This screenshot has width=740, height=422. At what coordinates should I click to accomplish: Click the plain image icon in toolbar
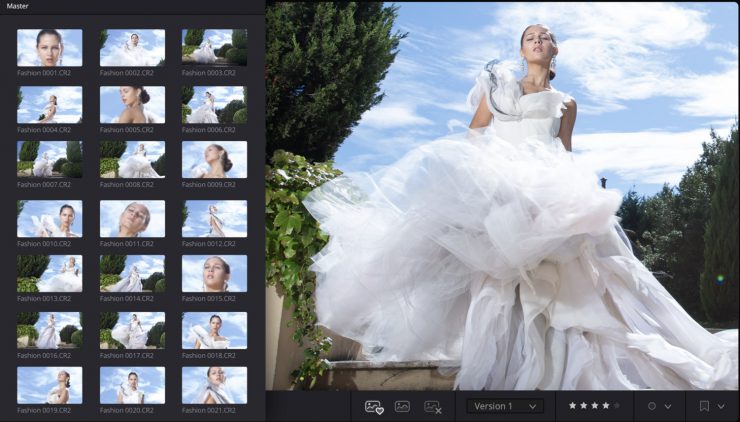(402, 406)
